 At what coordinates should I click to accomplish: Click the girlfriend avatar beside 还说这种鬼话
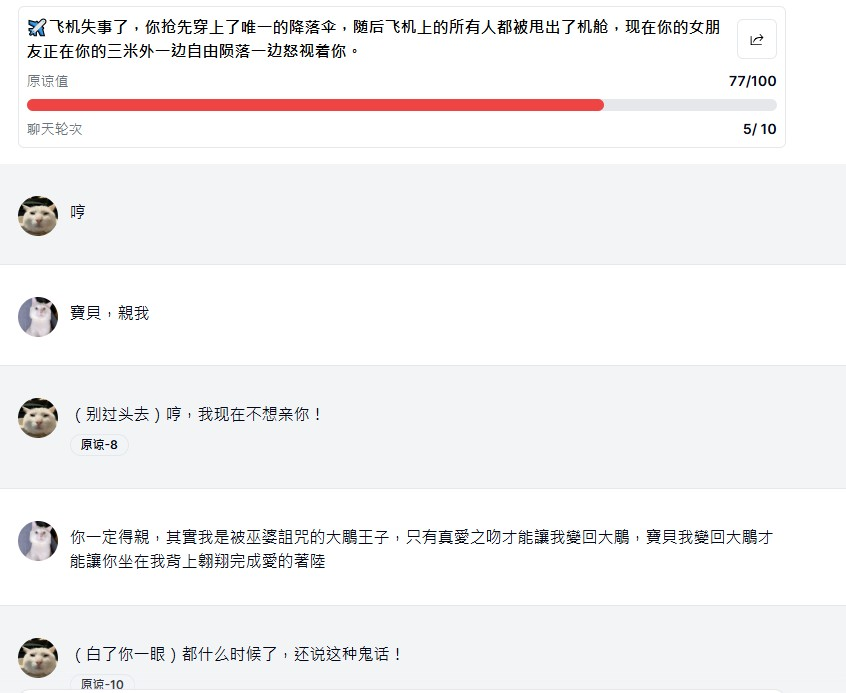click(x=38, y=658)
